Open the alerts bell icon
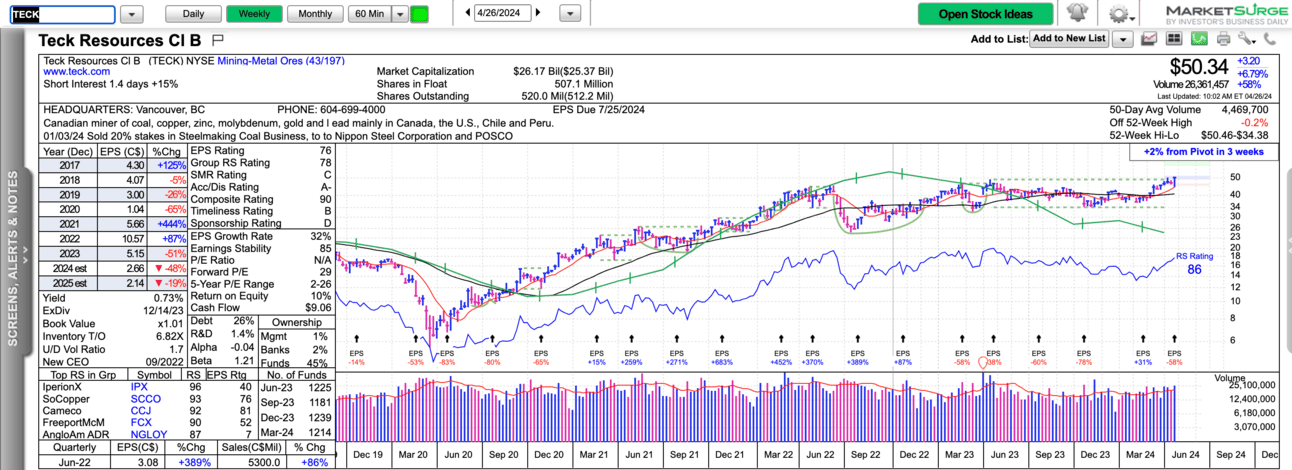 (x=1077, y=14)
